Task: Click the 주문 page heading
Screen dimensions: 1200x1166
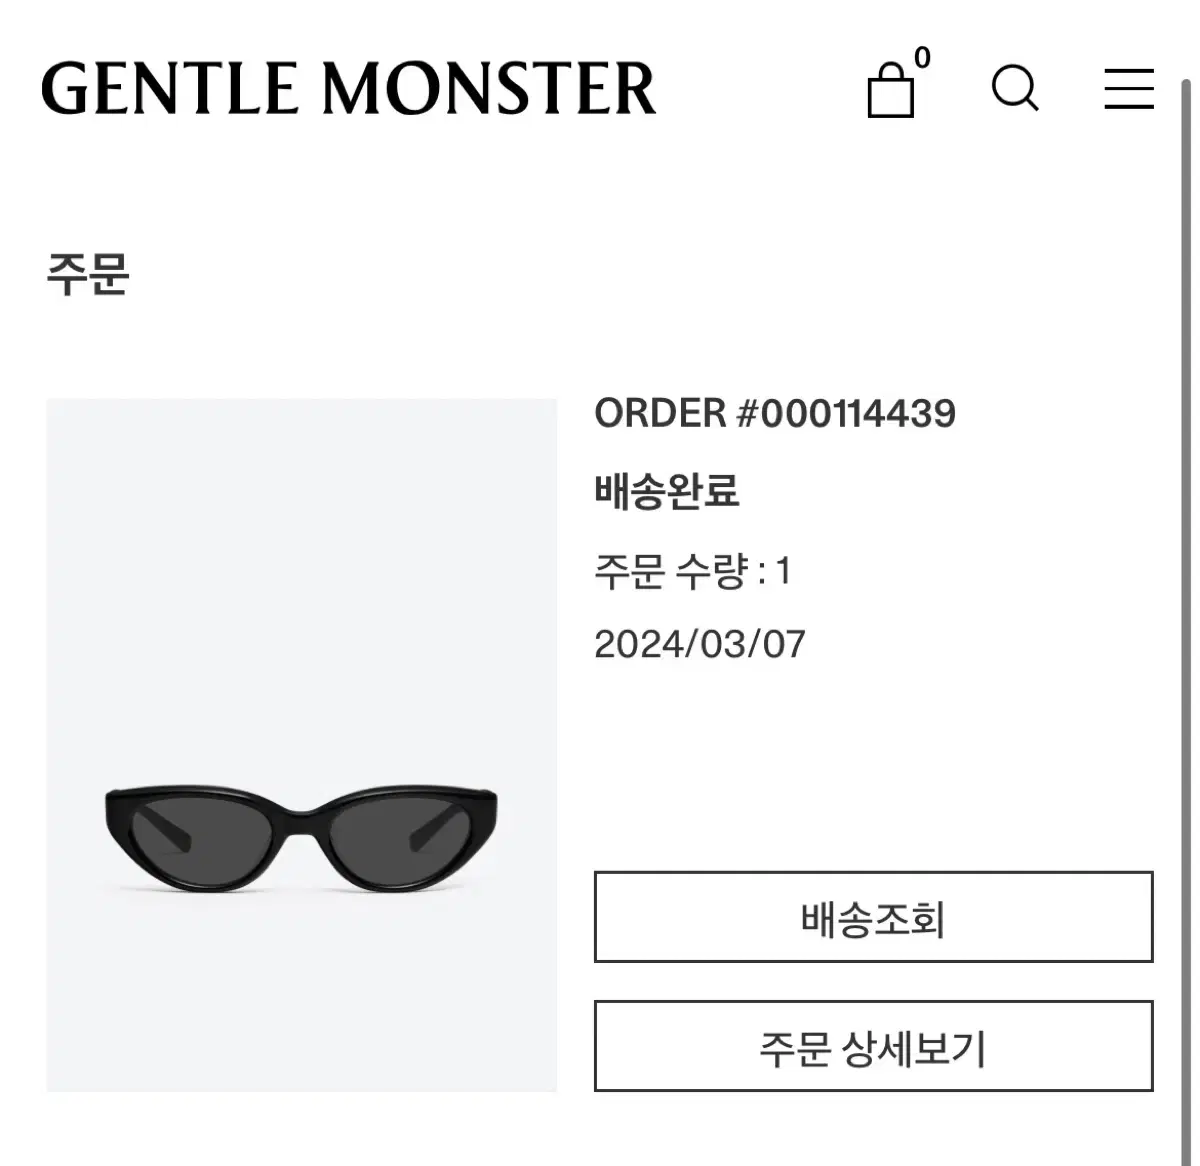Action: click(x=88, y=274)
